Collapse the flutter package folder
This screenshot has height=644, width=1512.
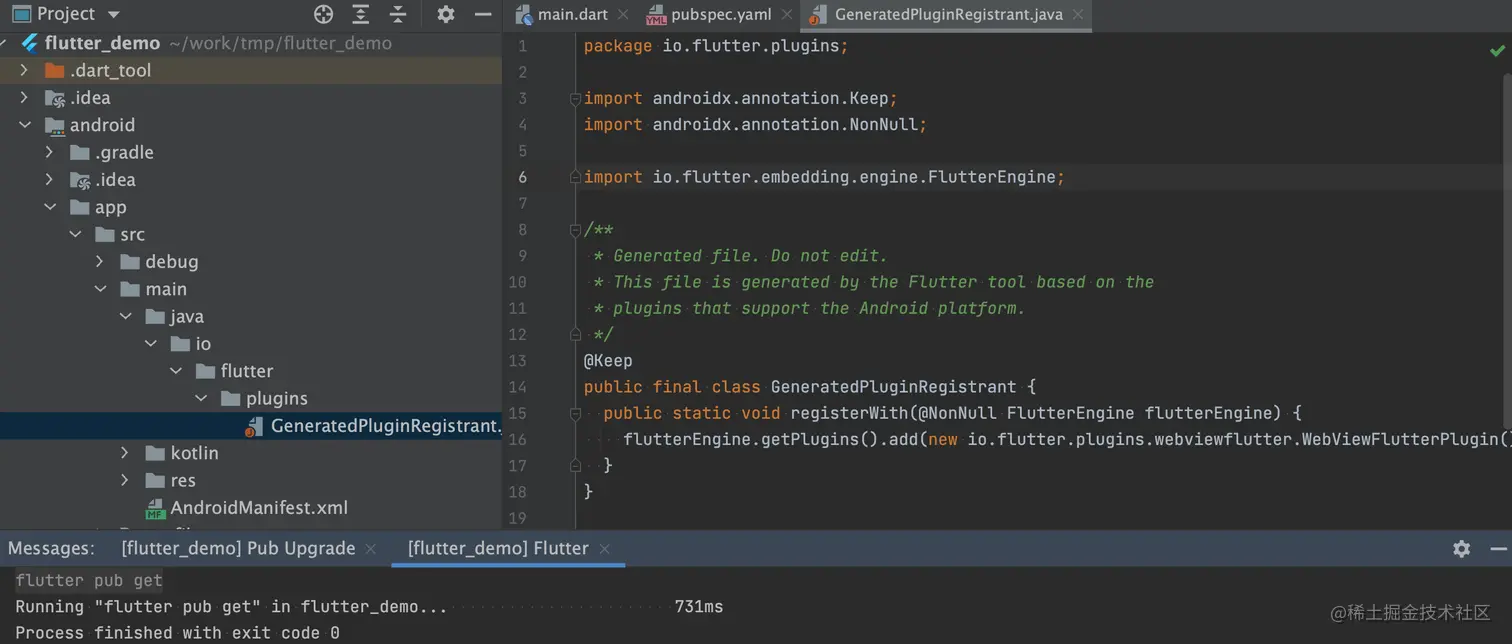click(176, 371)
